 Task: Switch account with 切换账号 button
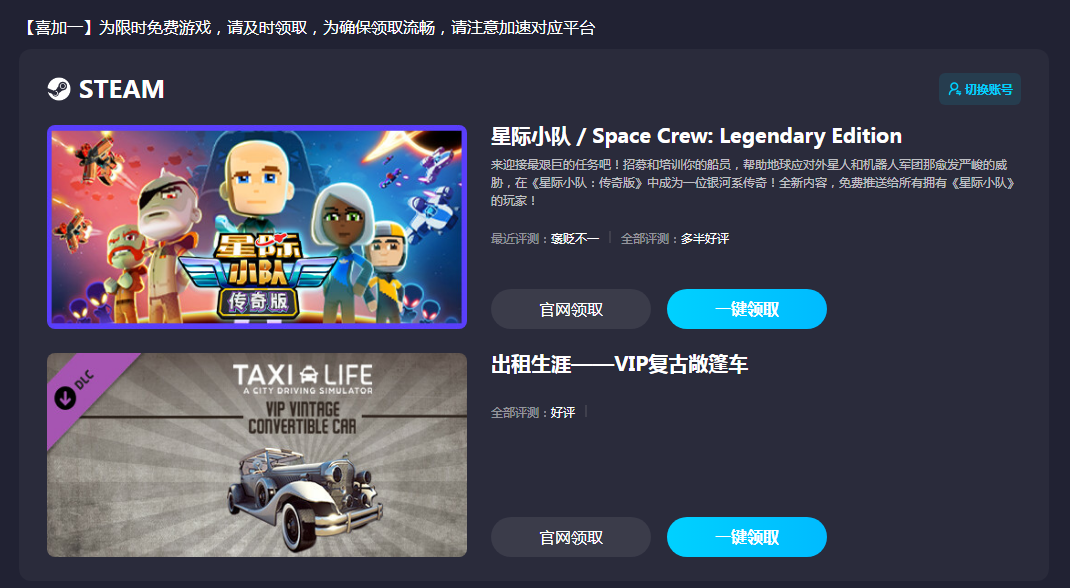(979, 89)
